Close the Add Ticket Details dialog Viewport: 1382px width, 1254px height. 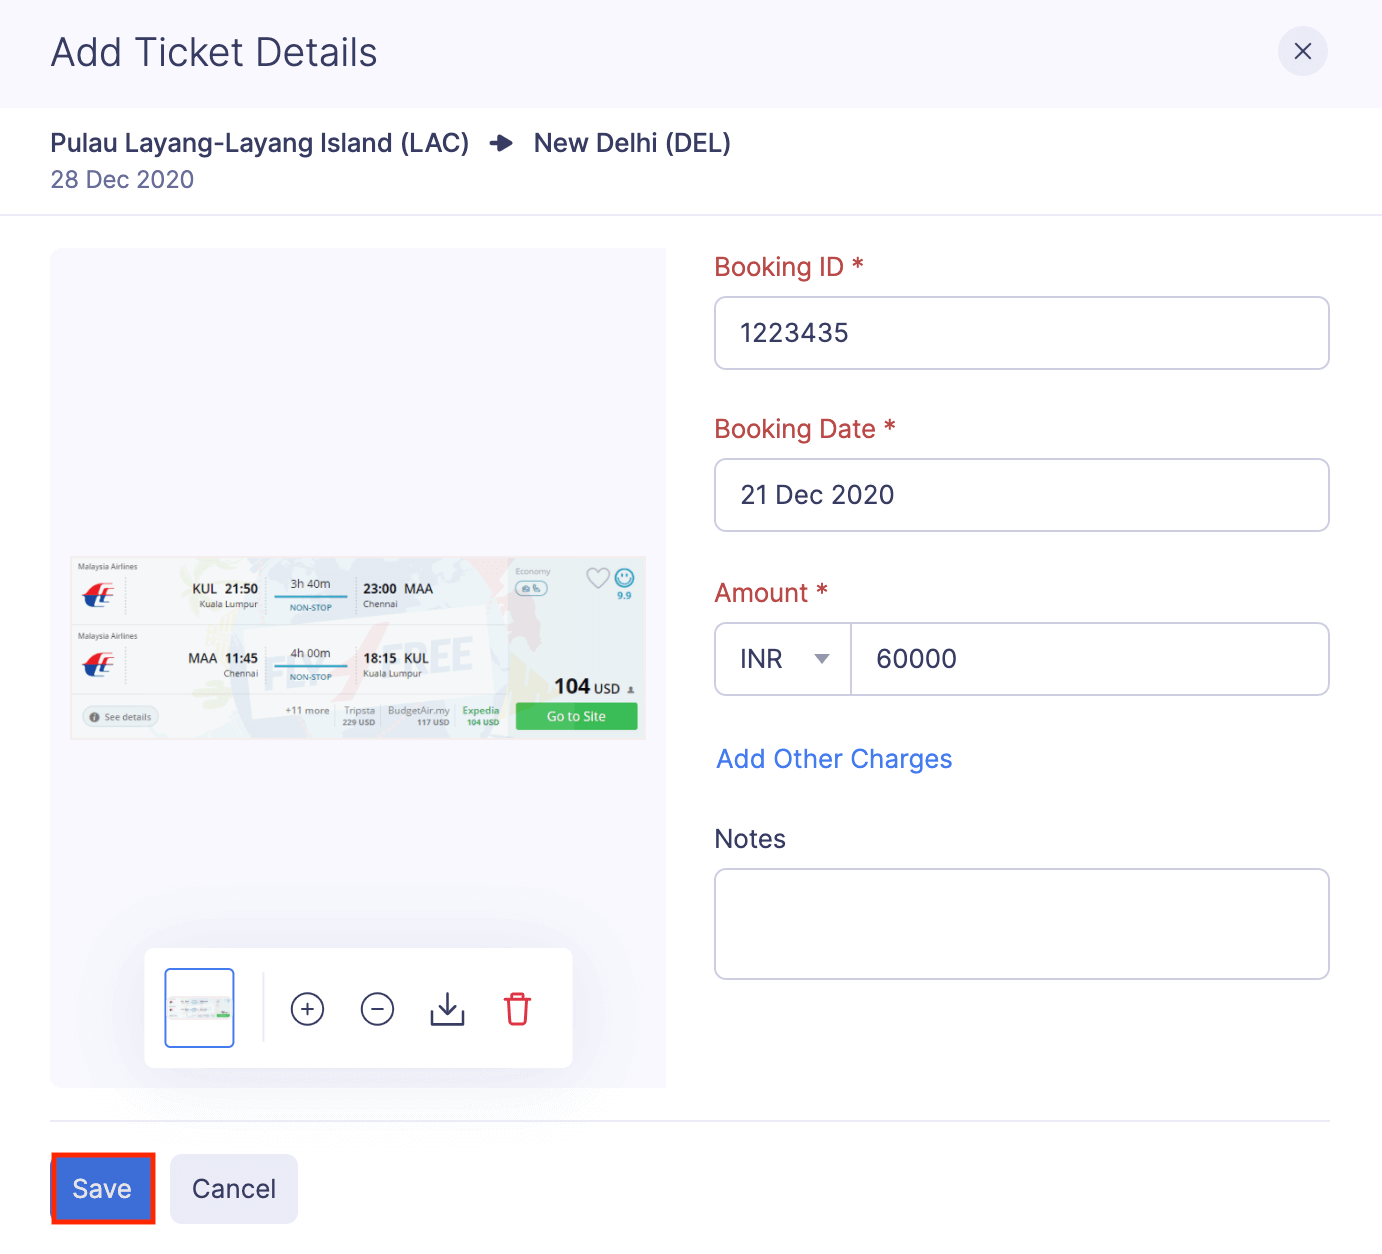pyautogui.click(x=1302, y=51)
